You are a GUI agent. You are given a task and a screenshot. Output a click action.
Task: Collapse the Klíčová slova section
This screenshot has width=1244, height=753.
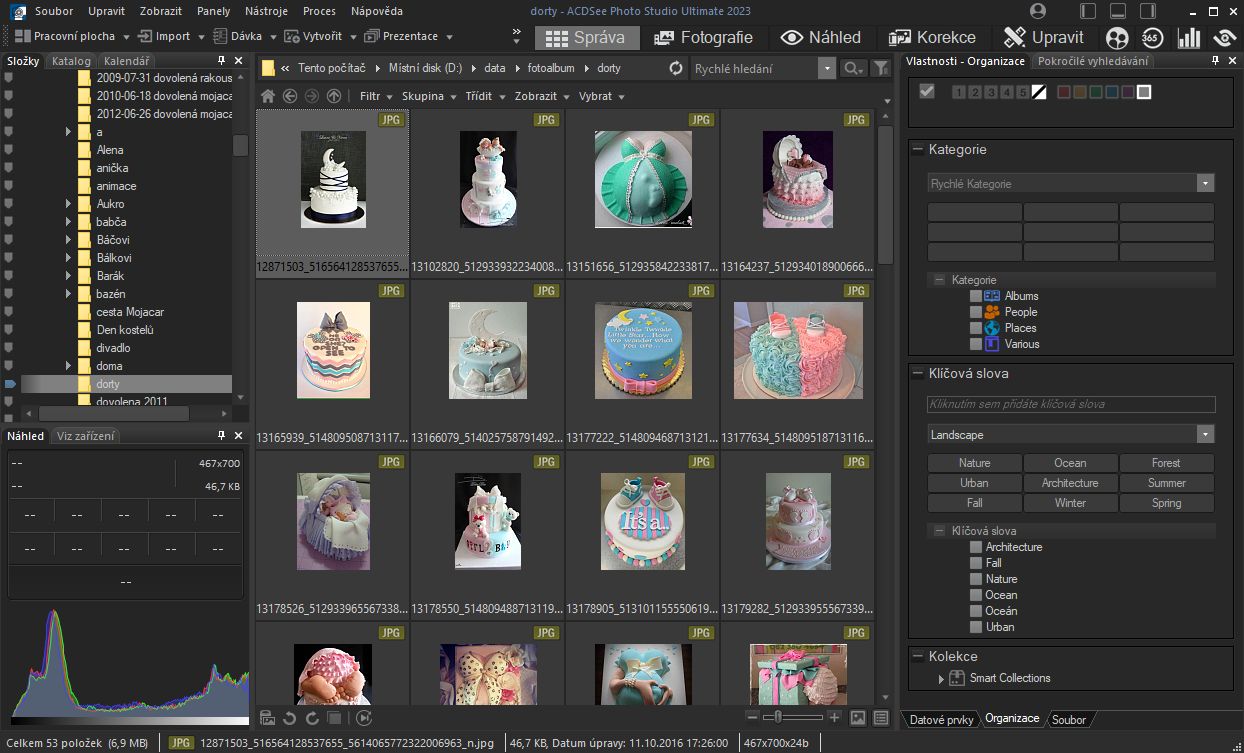pos(917,374)
